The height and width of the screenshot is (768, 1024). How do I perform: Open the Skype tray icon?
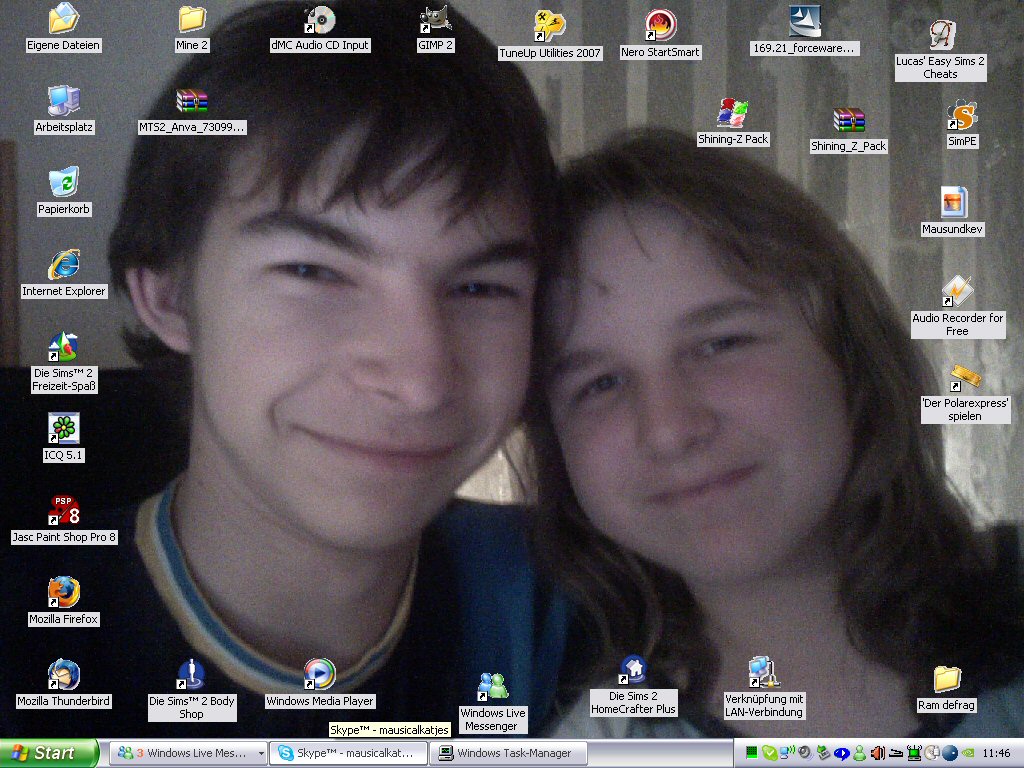pyautogui.click(x=769, y=753)
